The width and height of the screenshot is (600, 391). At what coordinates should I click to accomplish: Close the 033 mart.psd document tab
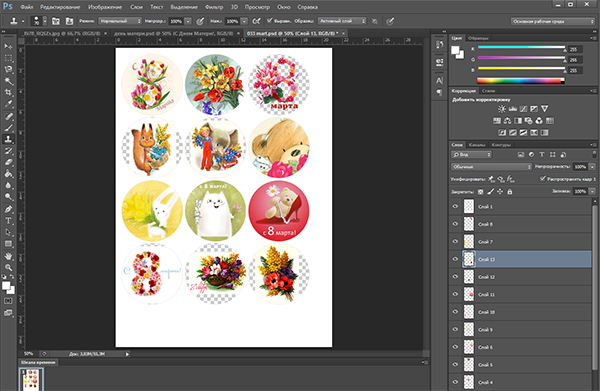pos(343,33)
